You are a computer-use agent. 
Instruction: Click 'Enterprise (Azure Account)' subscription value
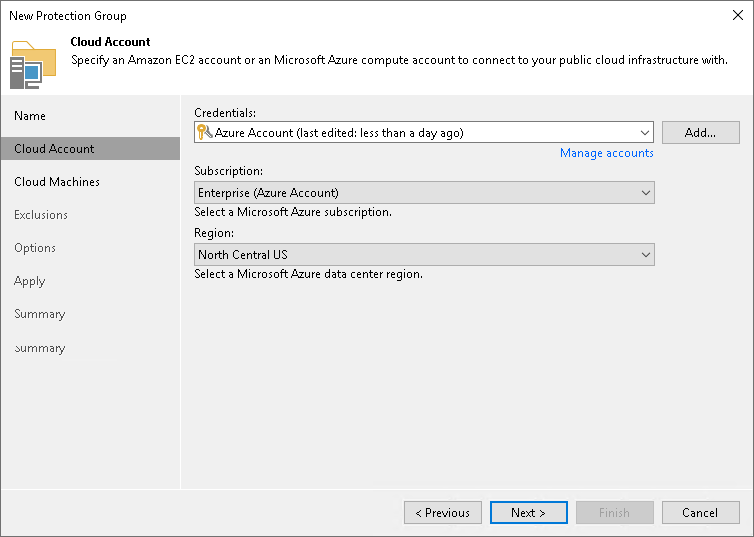(x=268, y=193)
